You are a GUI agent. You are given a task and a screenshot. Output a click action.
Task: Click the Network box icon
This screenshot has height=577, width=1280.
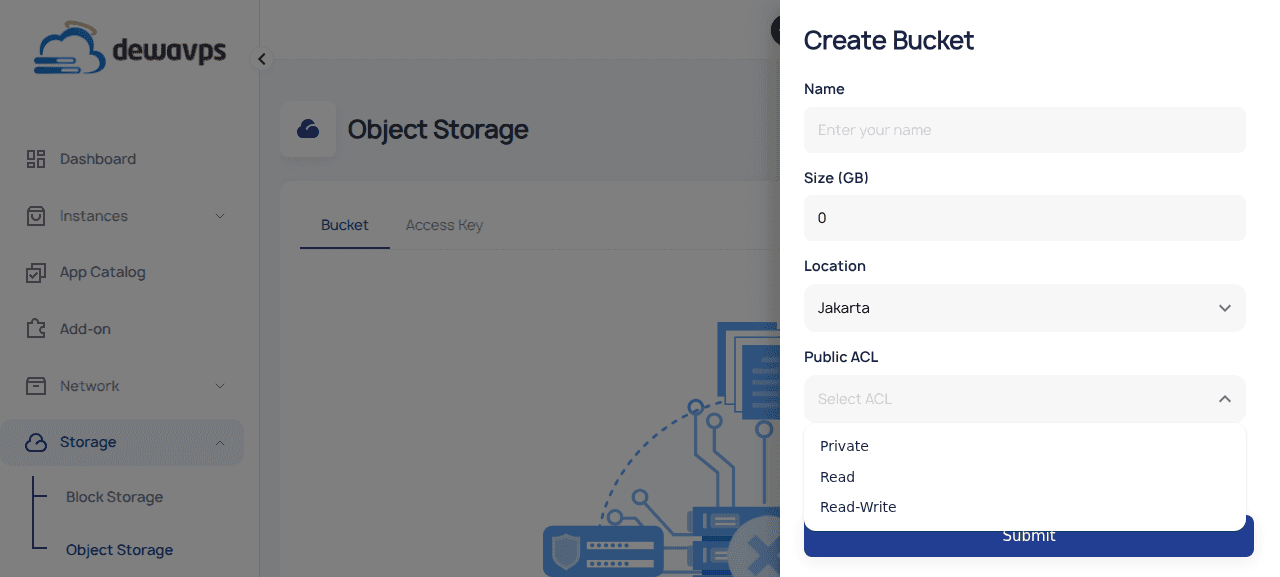36,386
